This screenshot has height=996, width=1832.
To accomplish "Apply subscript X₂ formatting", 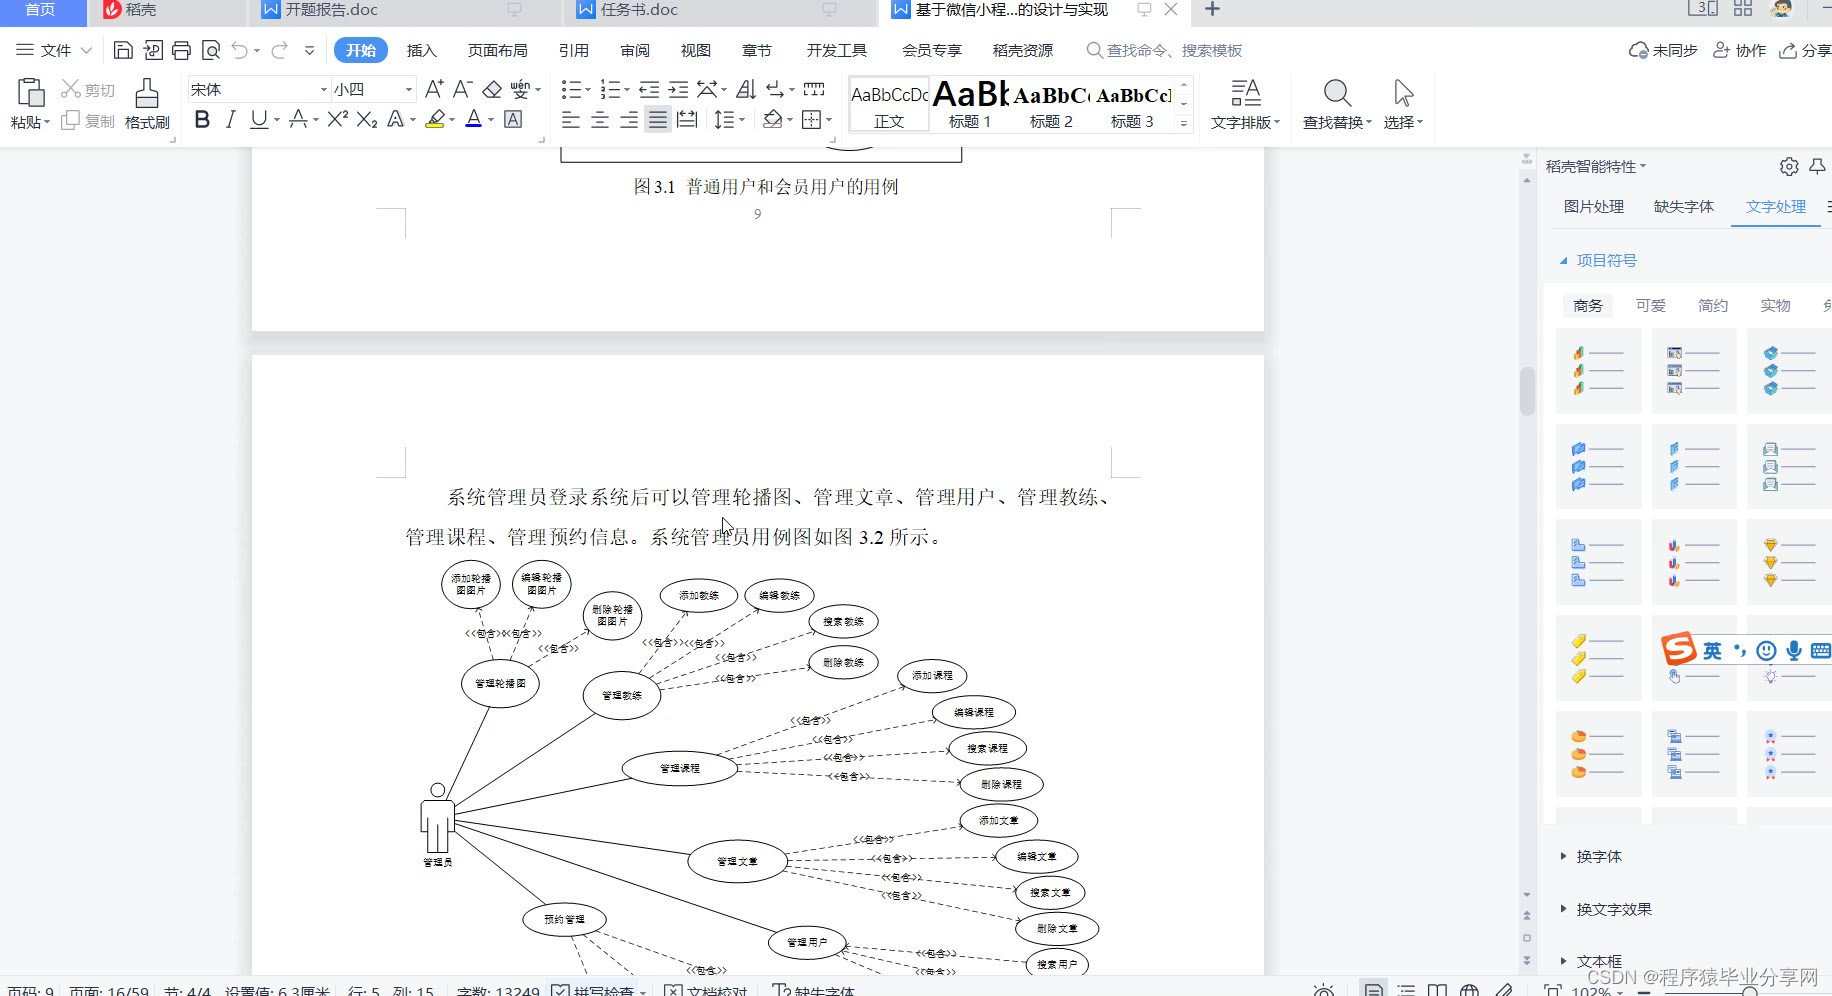I will pyautogui.click(x=367, y=119).
